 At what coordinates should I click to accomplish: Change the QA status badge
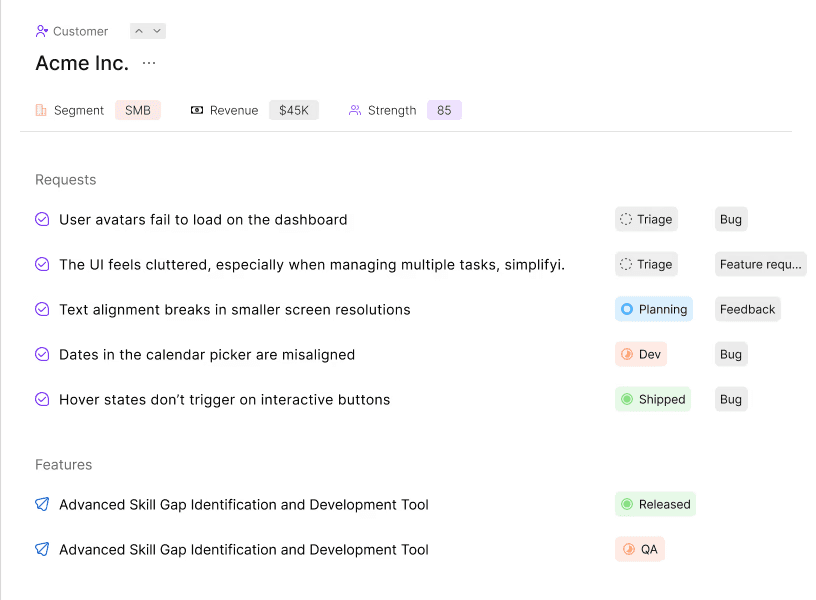pos(640,550)
